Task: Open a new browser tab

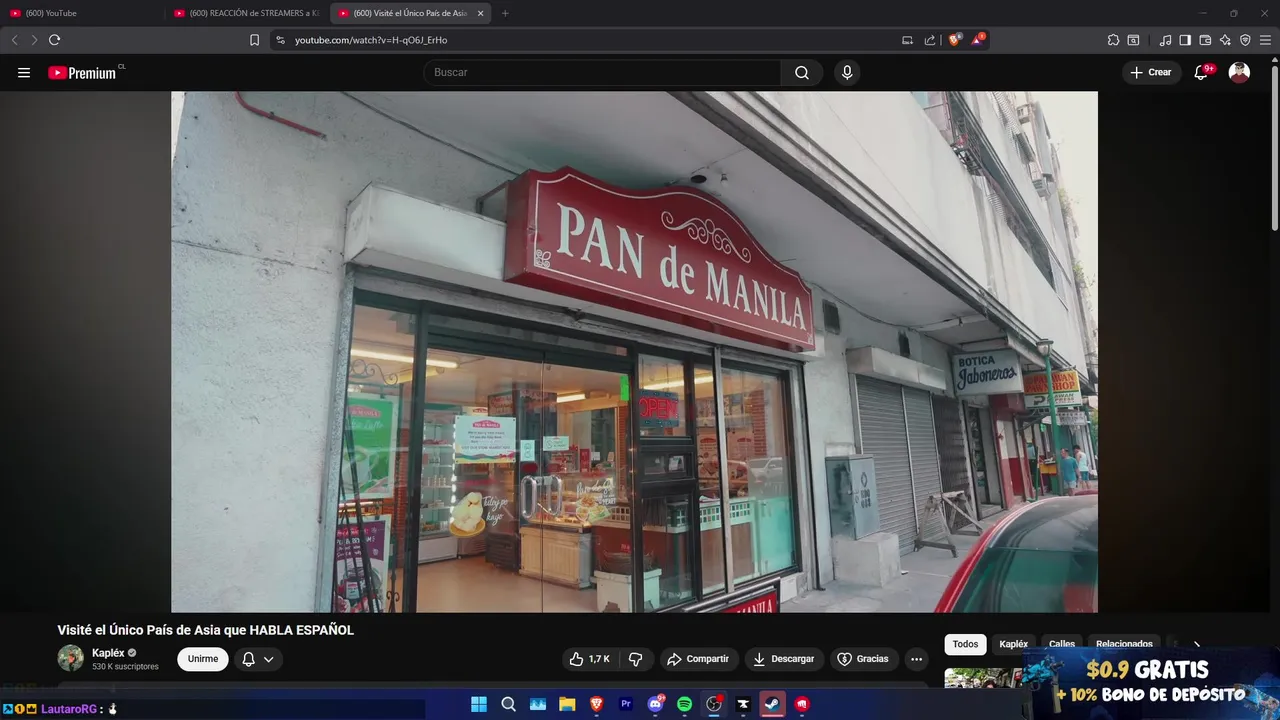Action: point(505,13)
